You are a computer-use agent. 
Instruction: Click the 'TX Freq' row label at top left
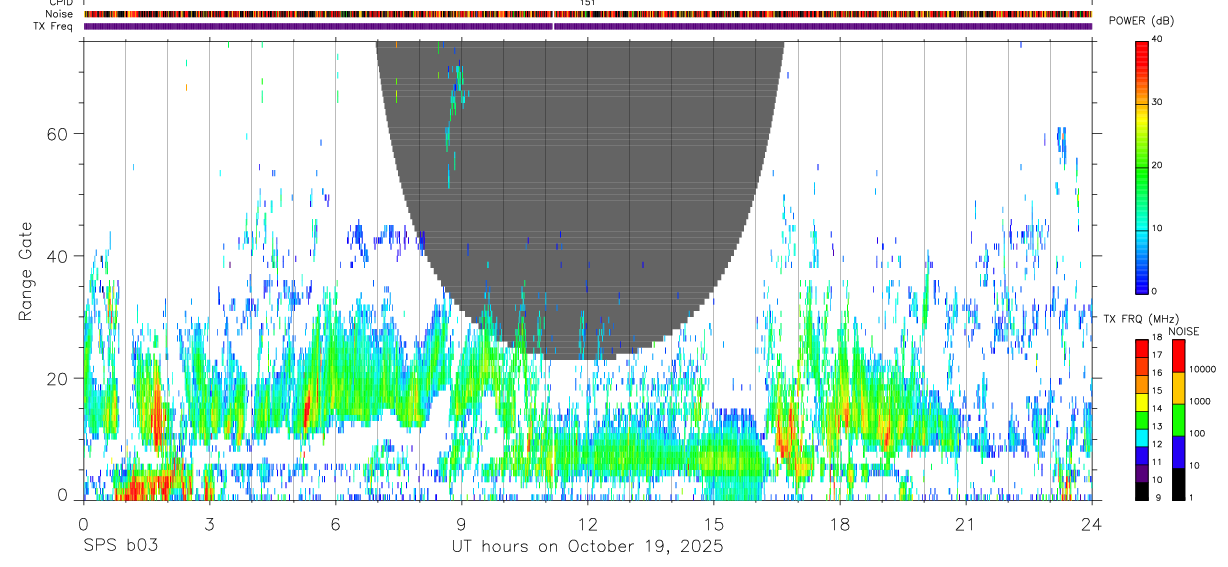pyautogui.click(x=54, y=26)
